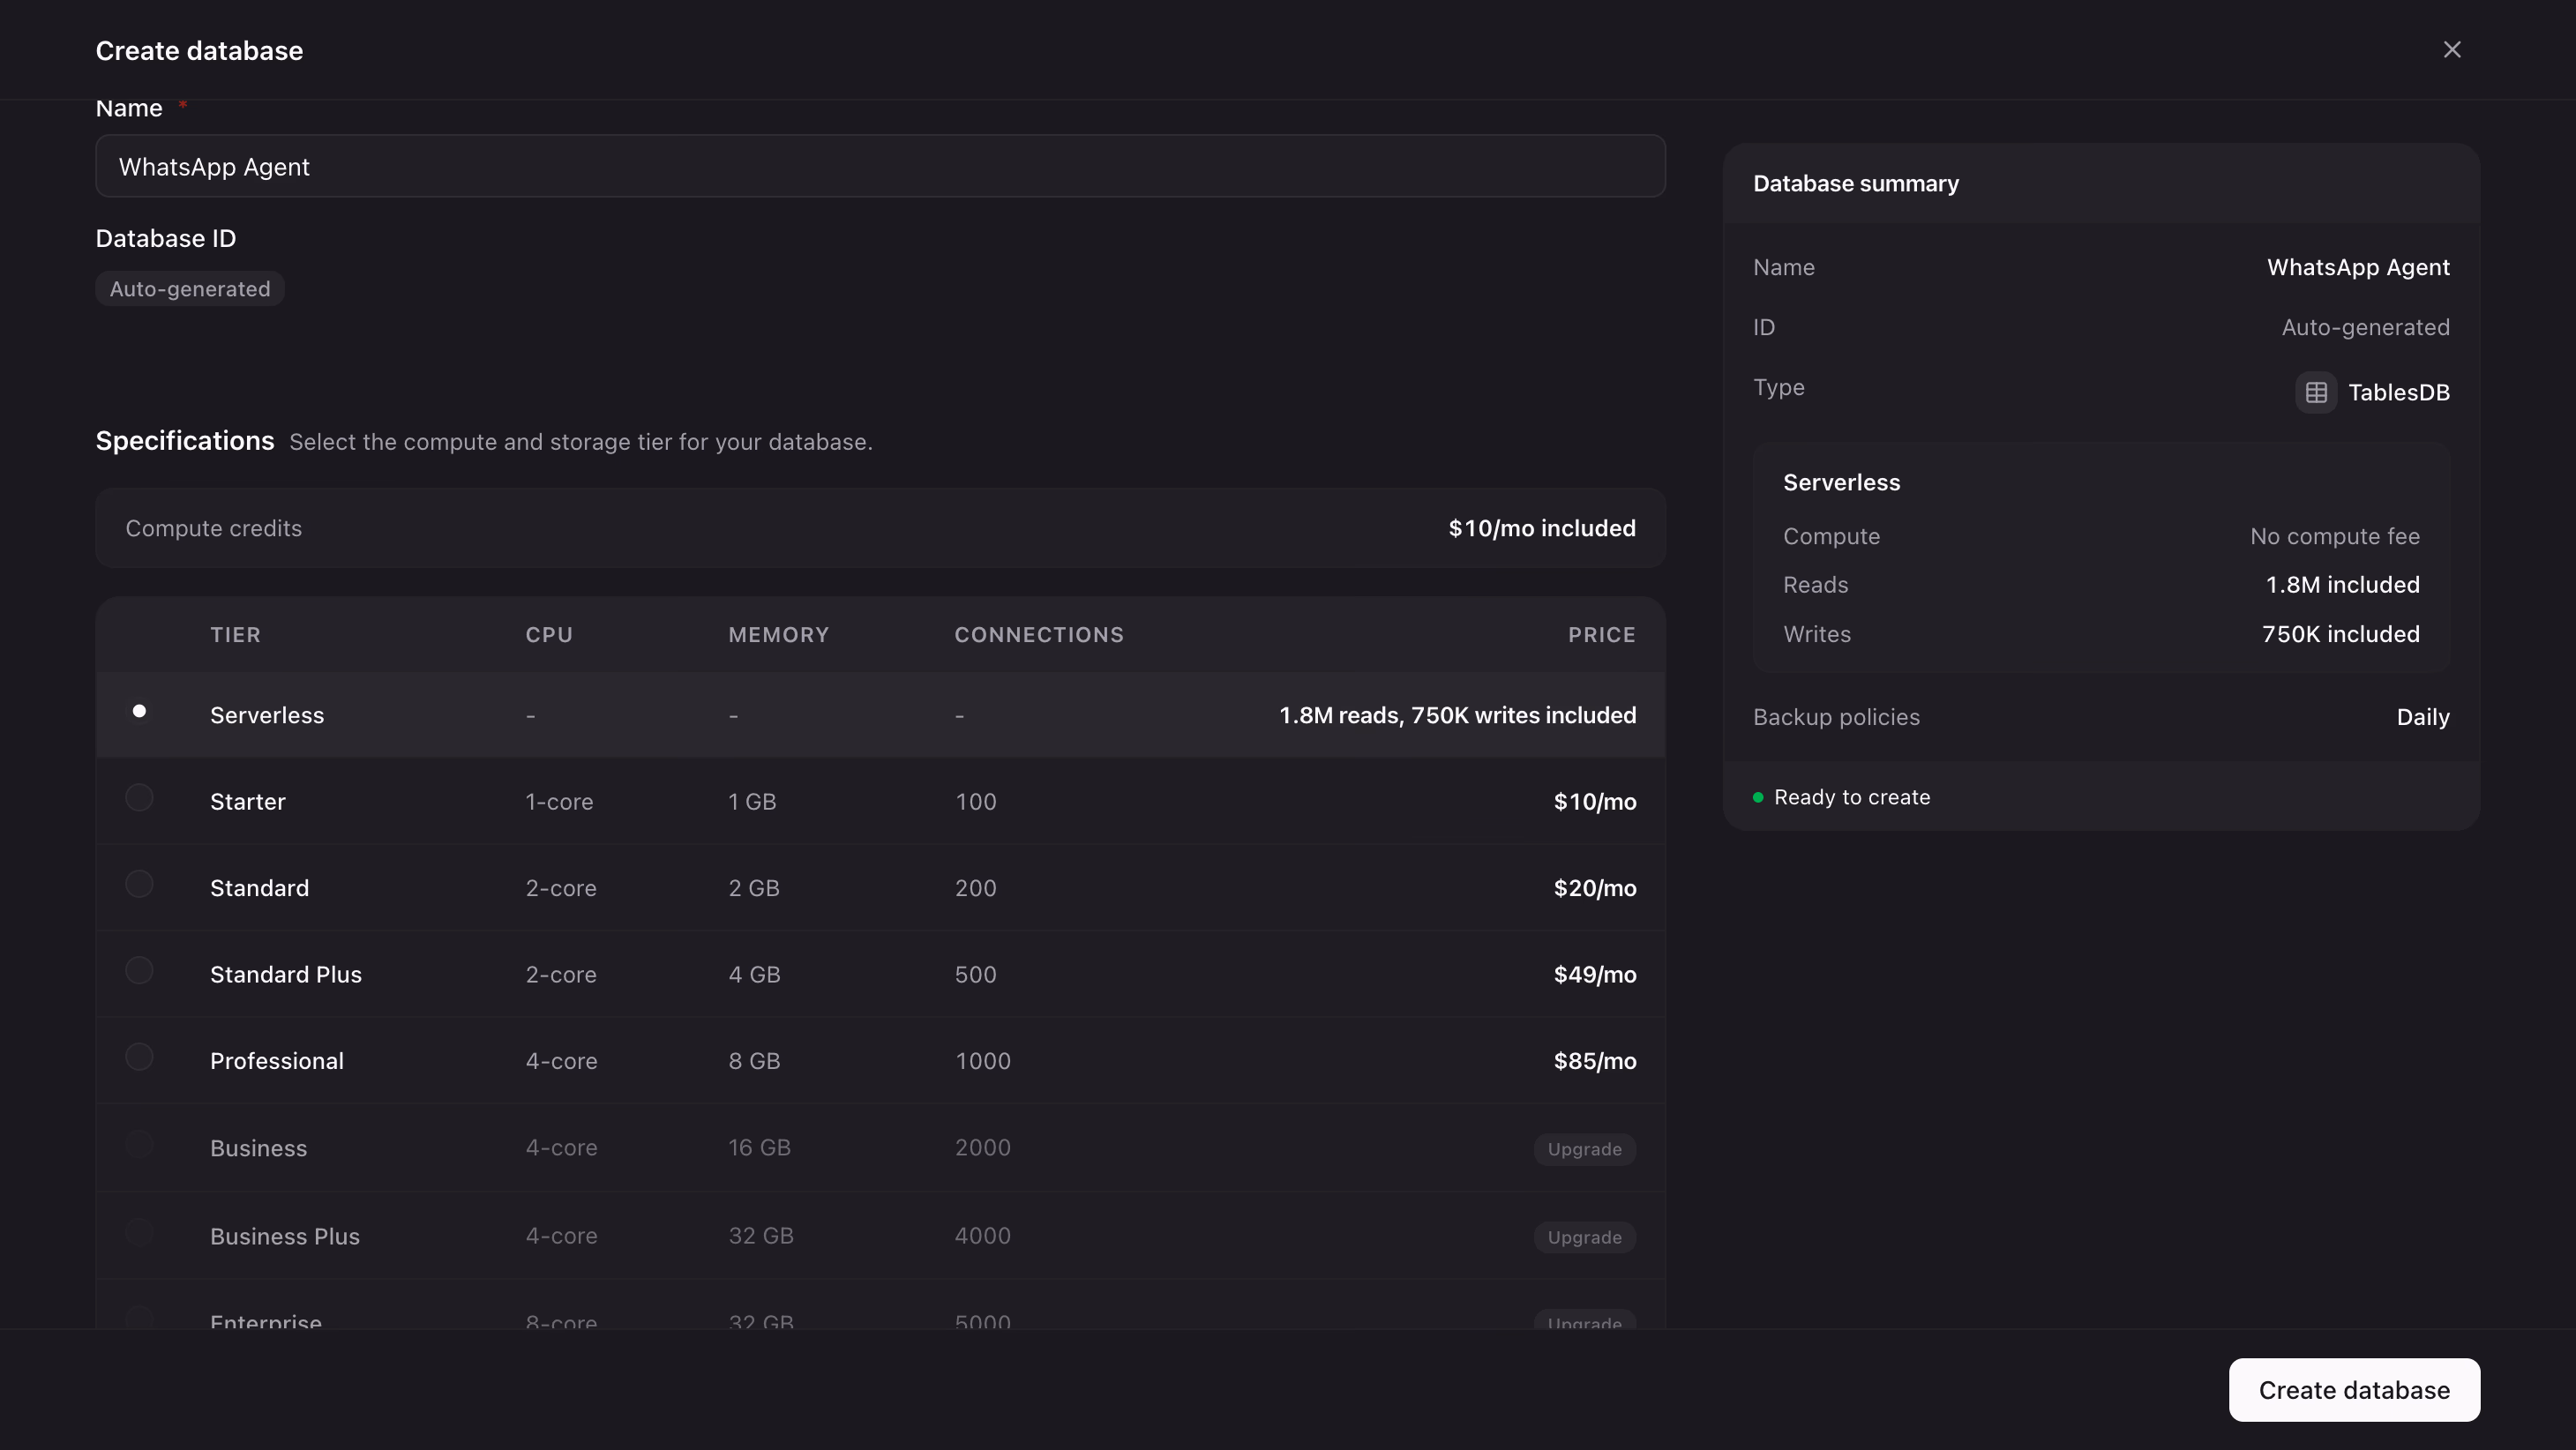The height and width of the screenshot is (1450, 2576).
Task: Click the 16 GB memory cell
Action: point(759,1148)
